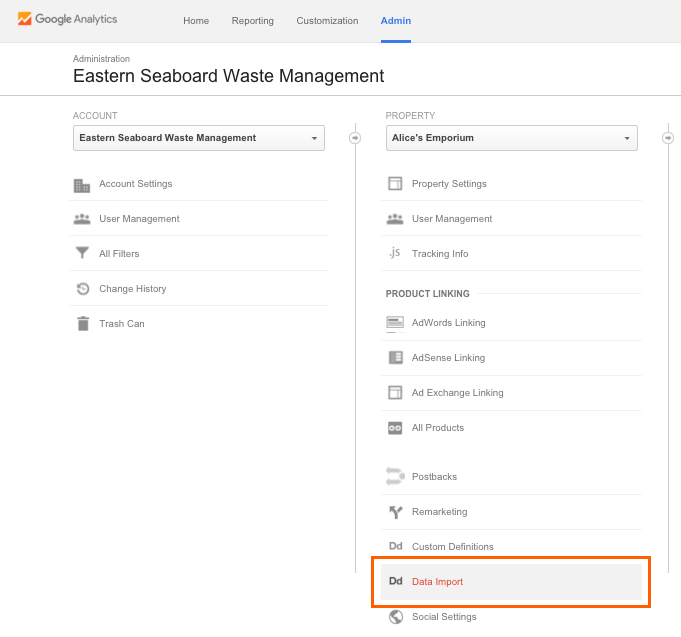Open AdSense Linking
This screenshot has width=681, height=637.
tap(448, 358)
